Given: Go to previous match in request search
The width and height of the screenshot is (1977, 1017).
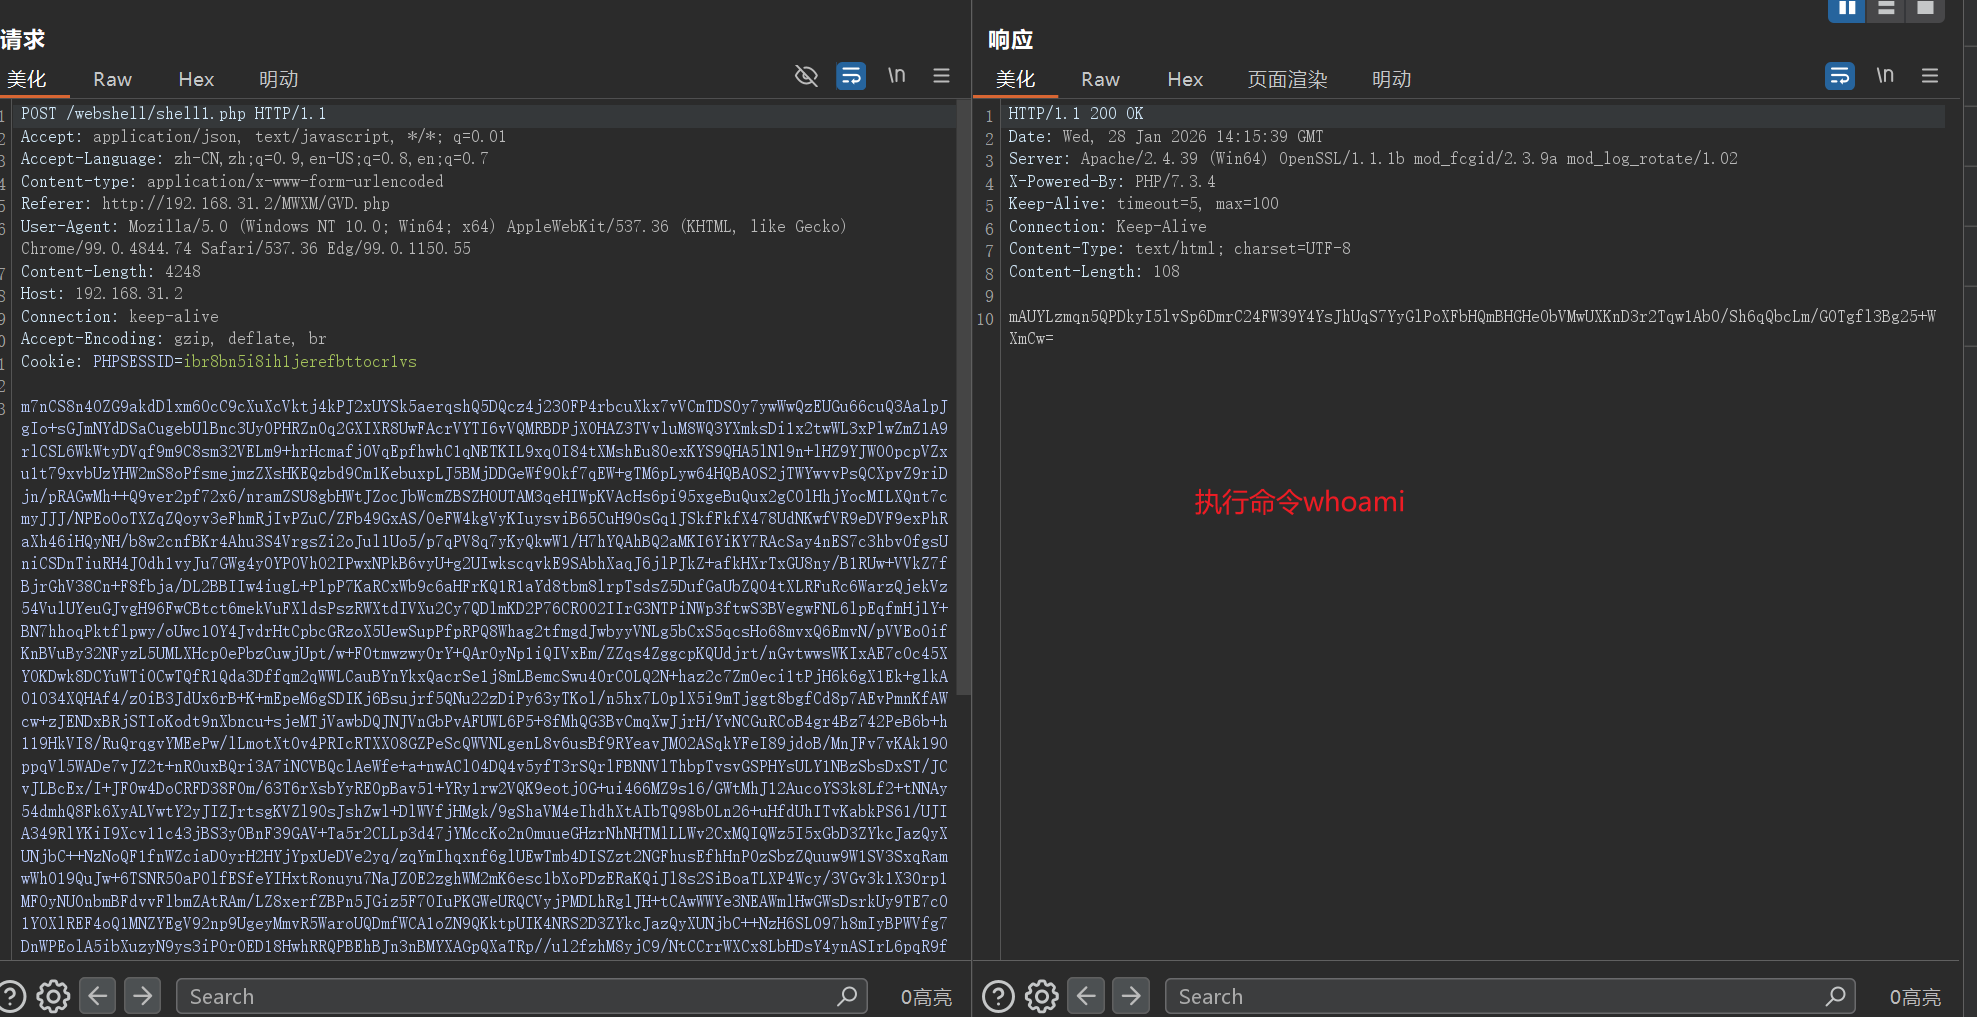Looking at the screenshot, I should [98, 996].
